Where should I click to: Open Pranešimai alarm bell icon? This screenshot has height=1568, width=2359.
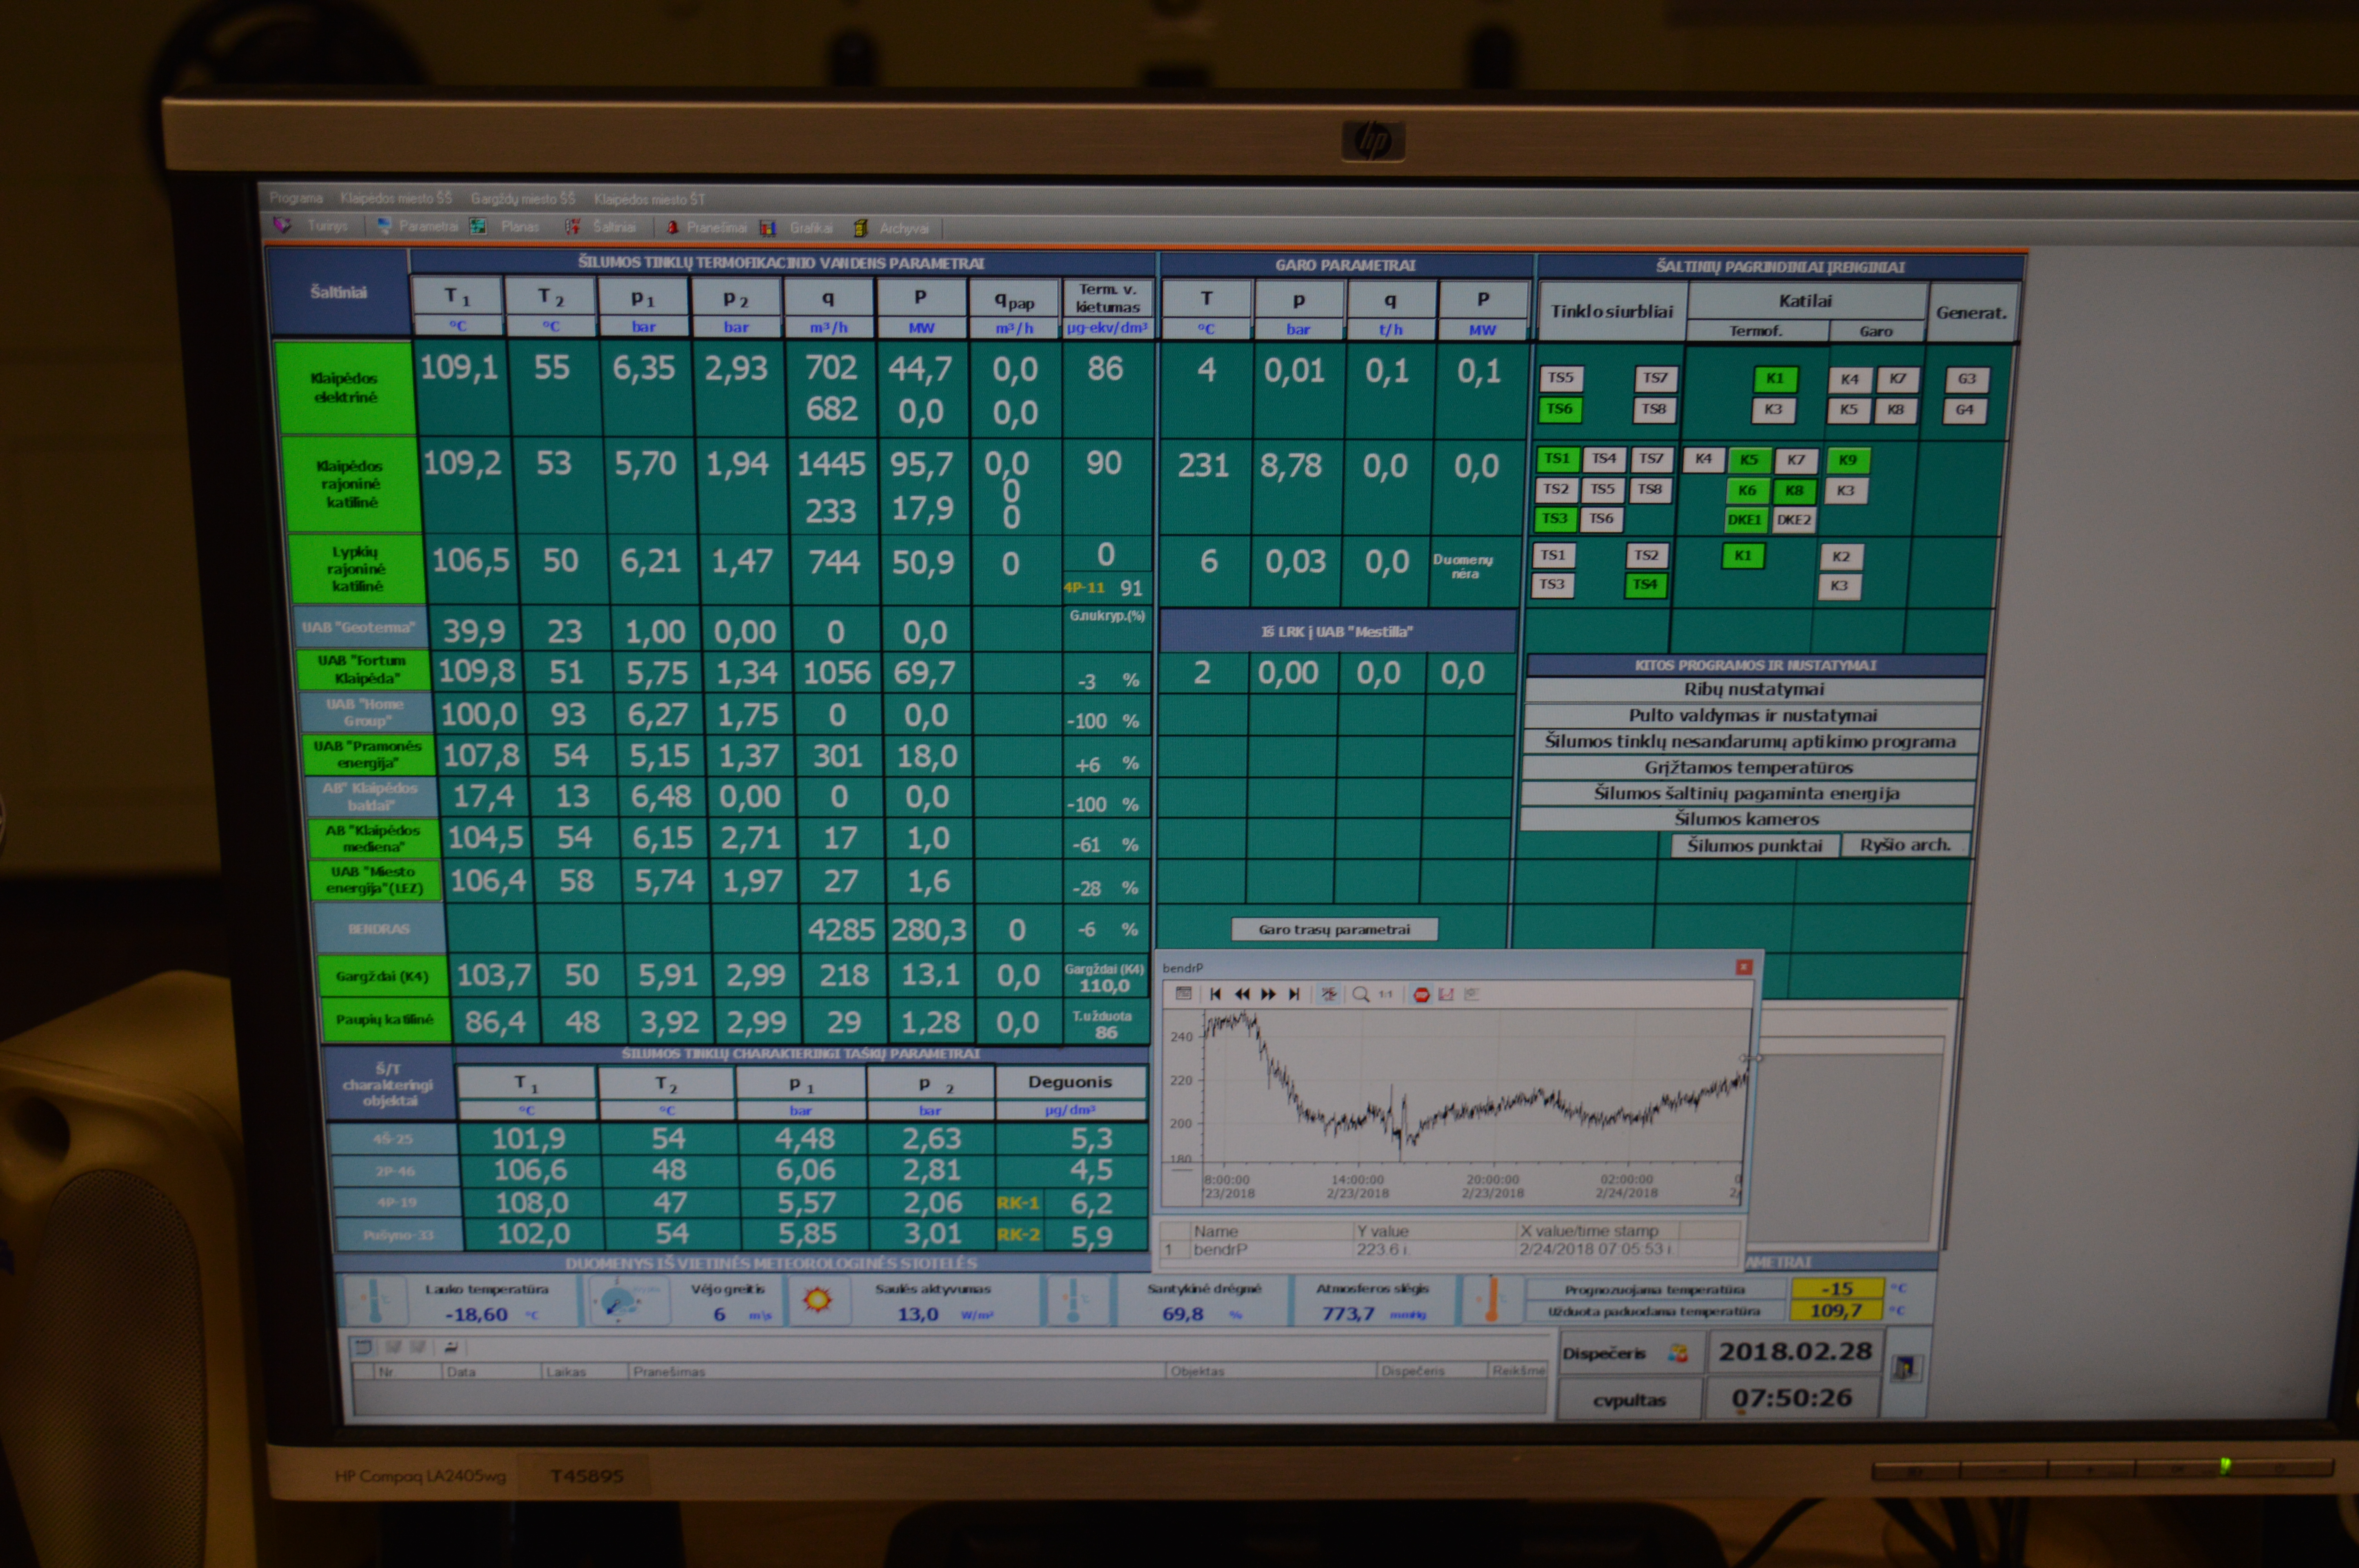coord(673,227)
